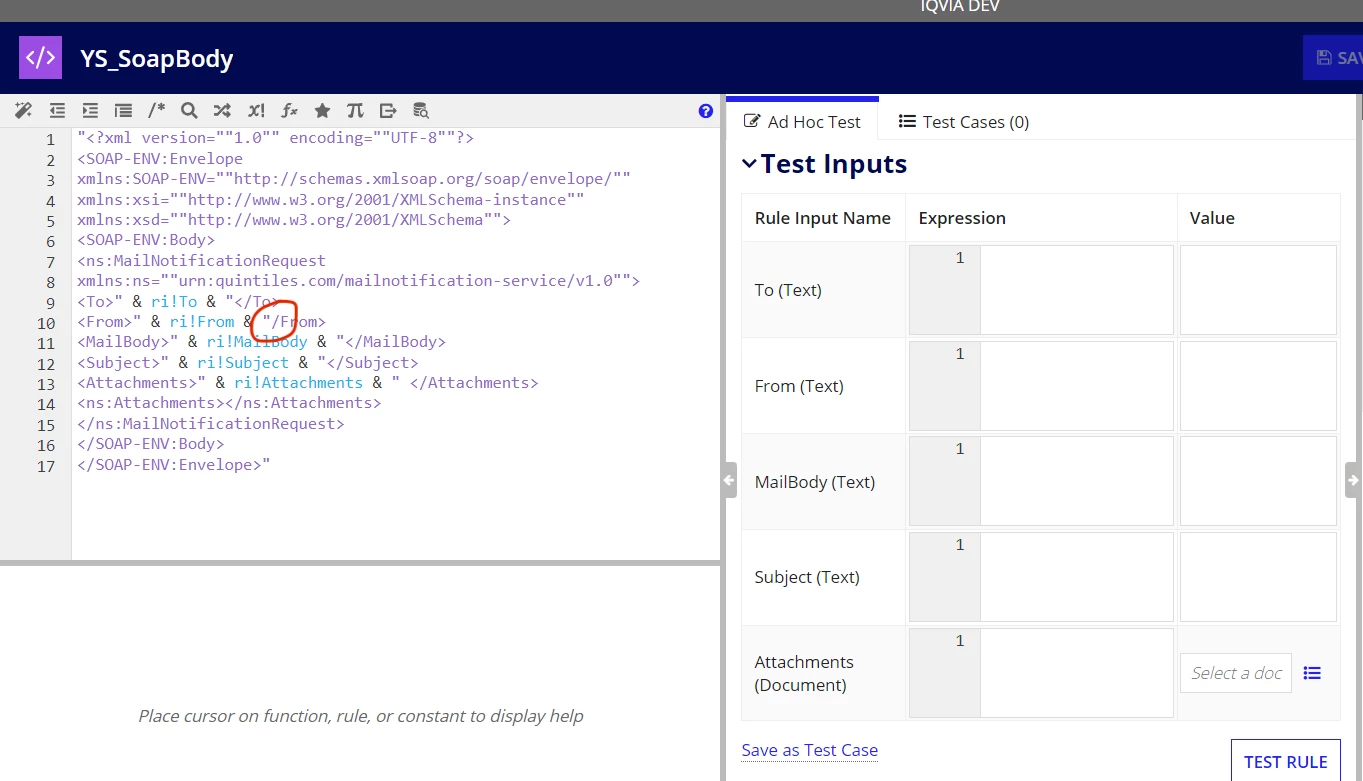Viewport: 1363px width, 781px height.
Task: Click the star icon in toolbar
Action: coord(322,111)
